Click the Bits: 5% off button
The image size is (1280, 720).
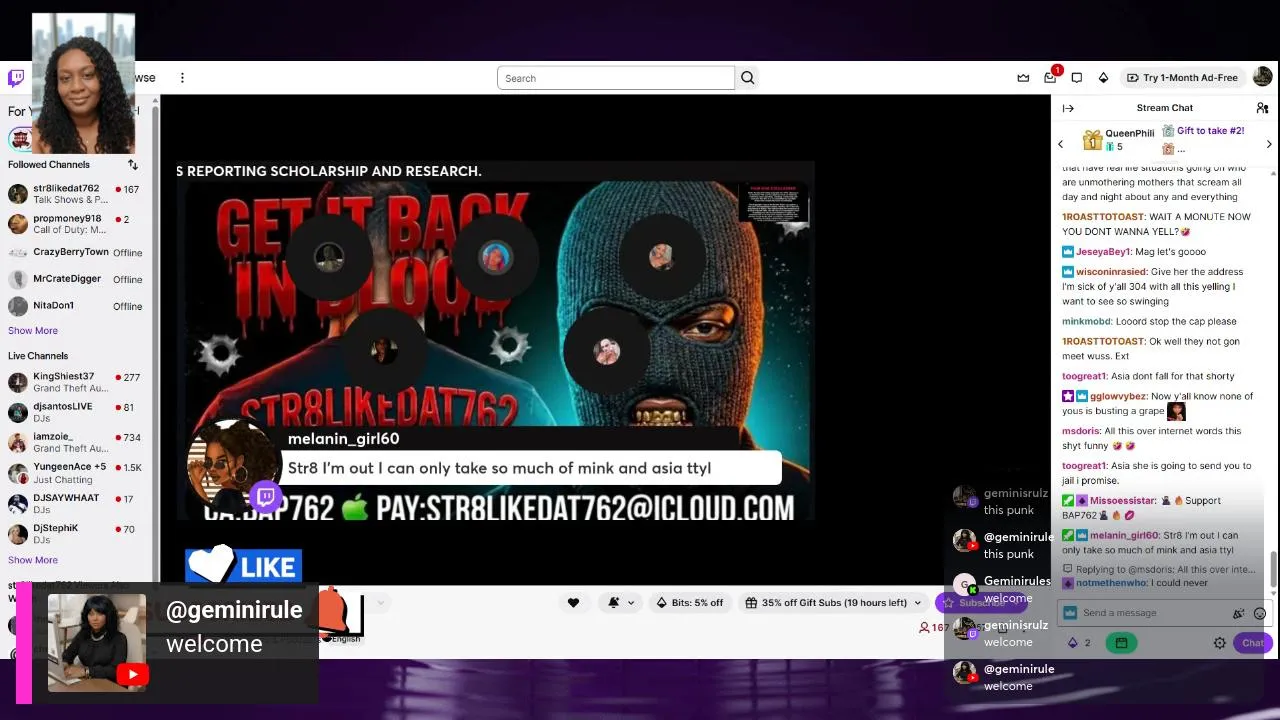coord(690,602)
